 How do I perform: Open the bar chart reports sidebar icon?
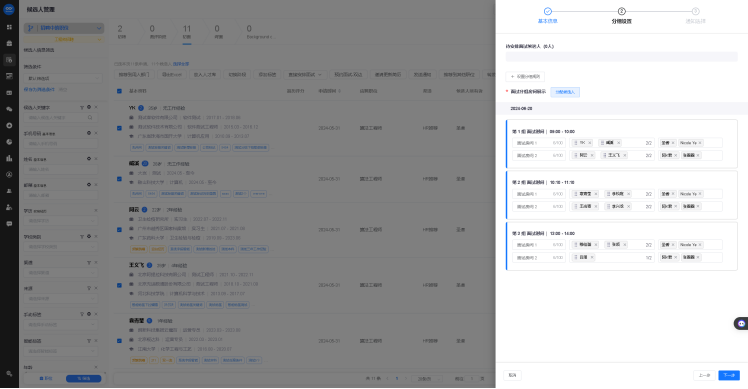point(9,158)
